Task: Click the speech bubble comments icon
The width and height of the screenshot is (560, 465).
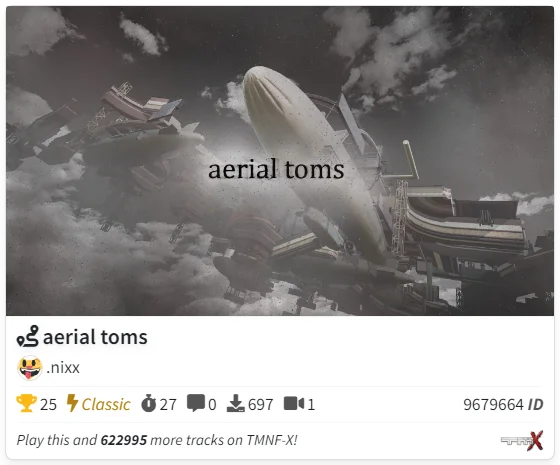Action: (196, 404)
